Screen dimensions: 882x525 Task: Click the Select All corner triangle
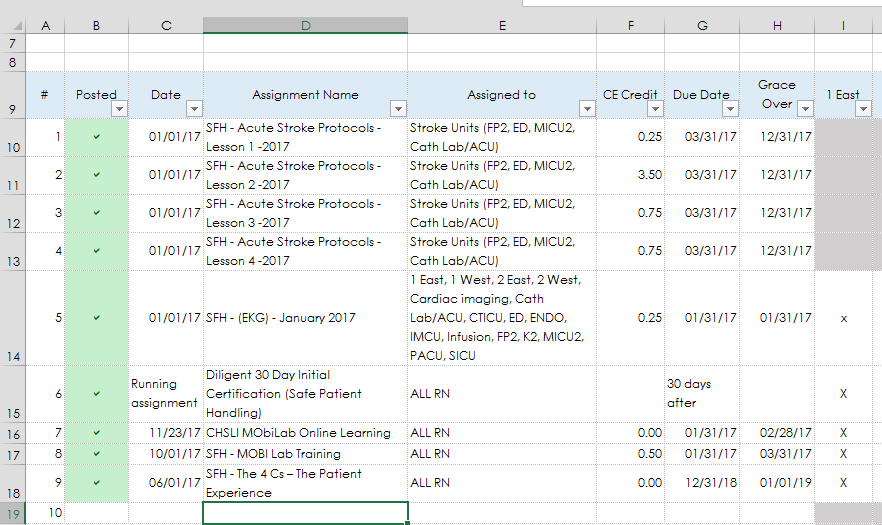point(17,26)
